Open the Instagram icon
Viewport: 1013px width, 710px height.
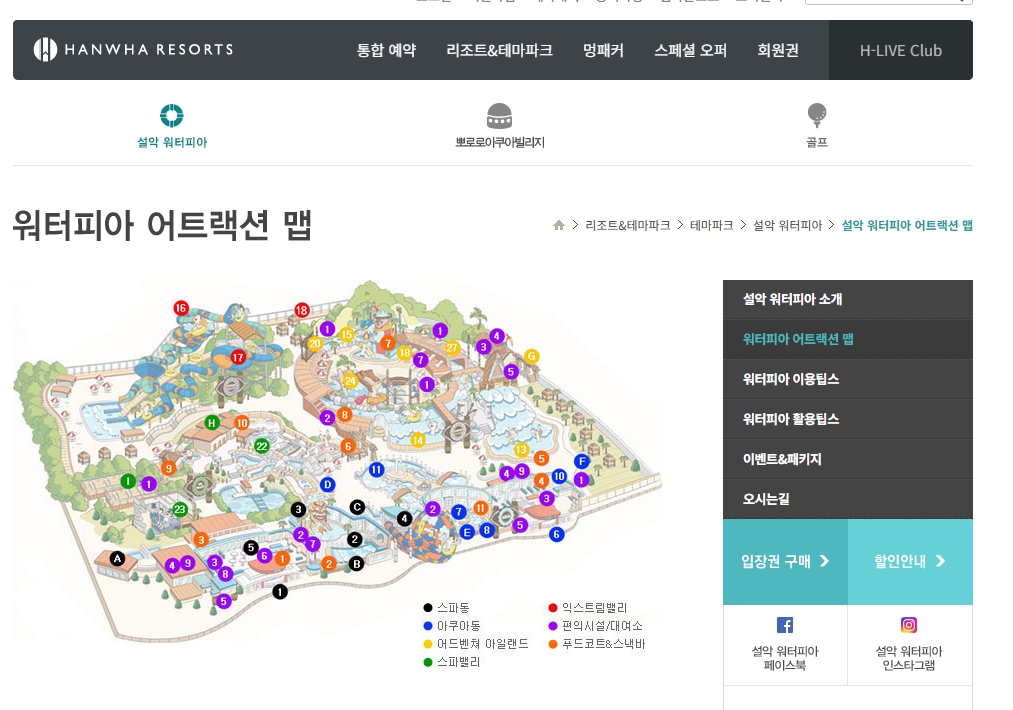[x=909, y=625]
